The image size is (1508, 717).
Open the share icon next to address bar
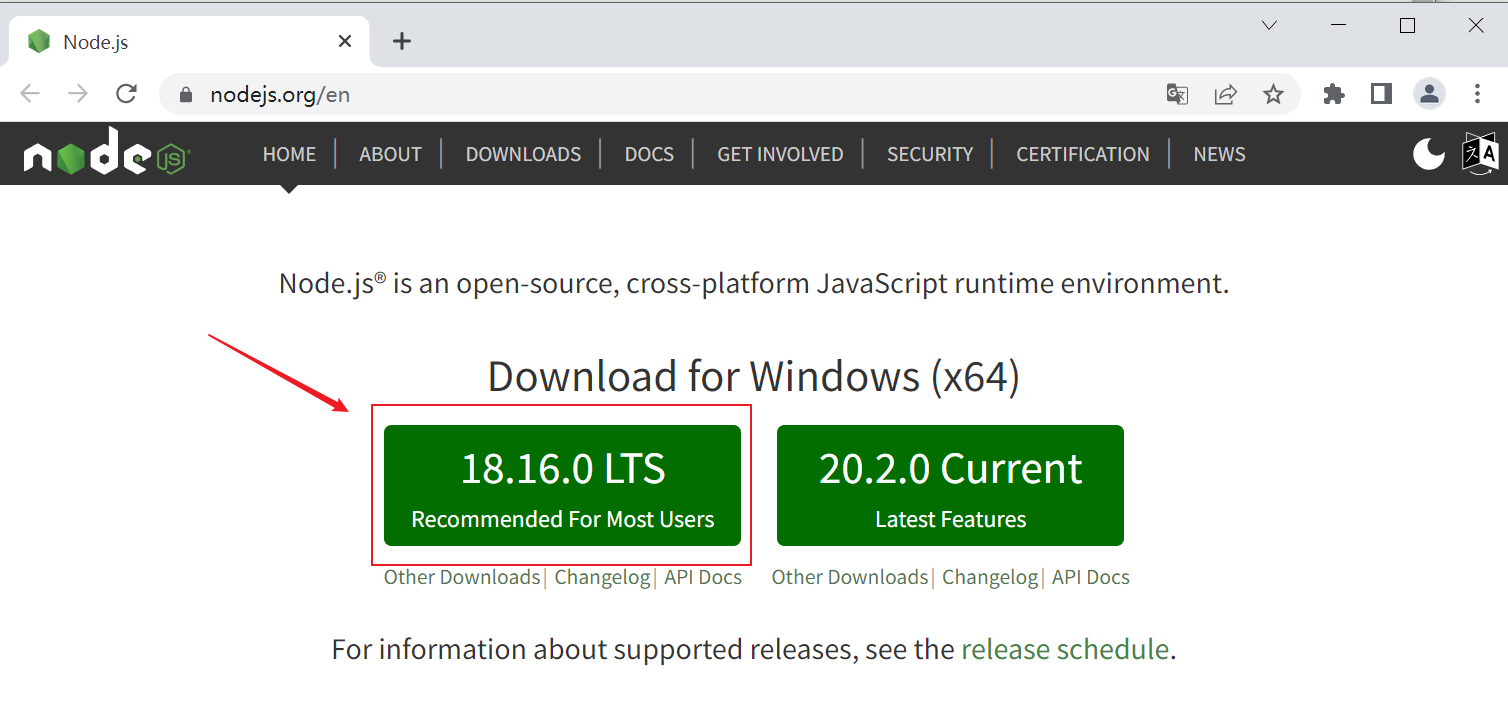1226,94
